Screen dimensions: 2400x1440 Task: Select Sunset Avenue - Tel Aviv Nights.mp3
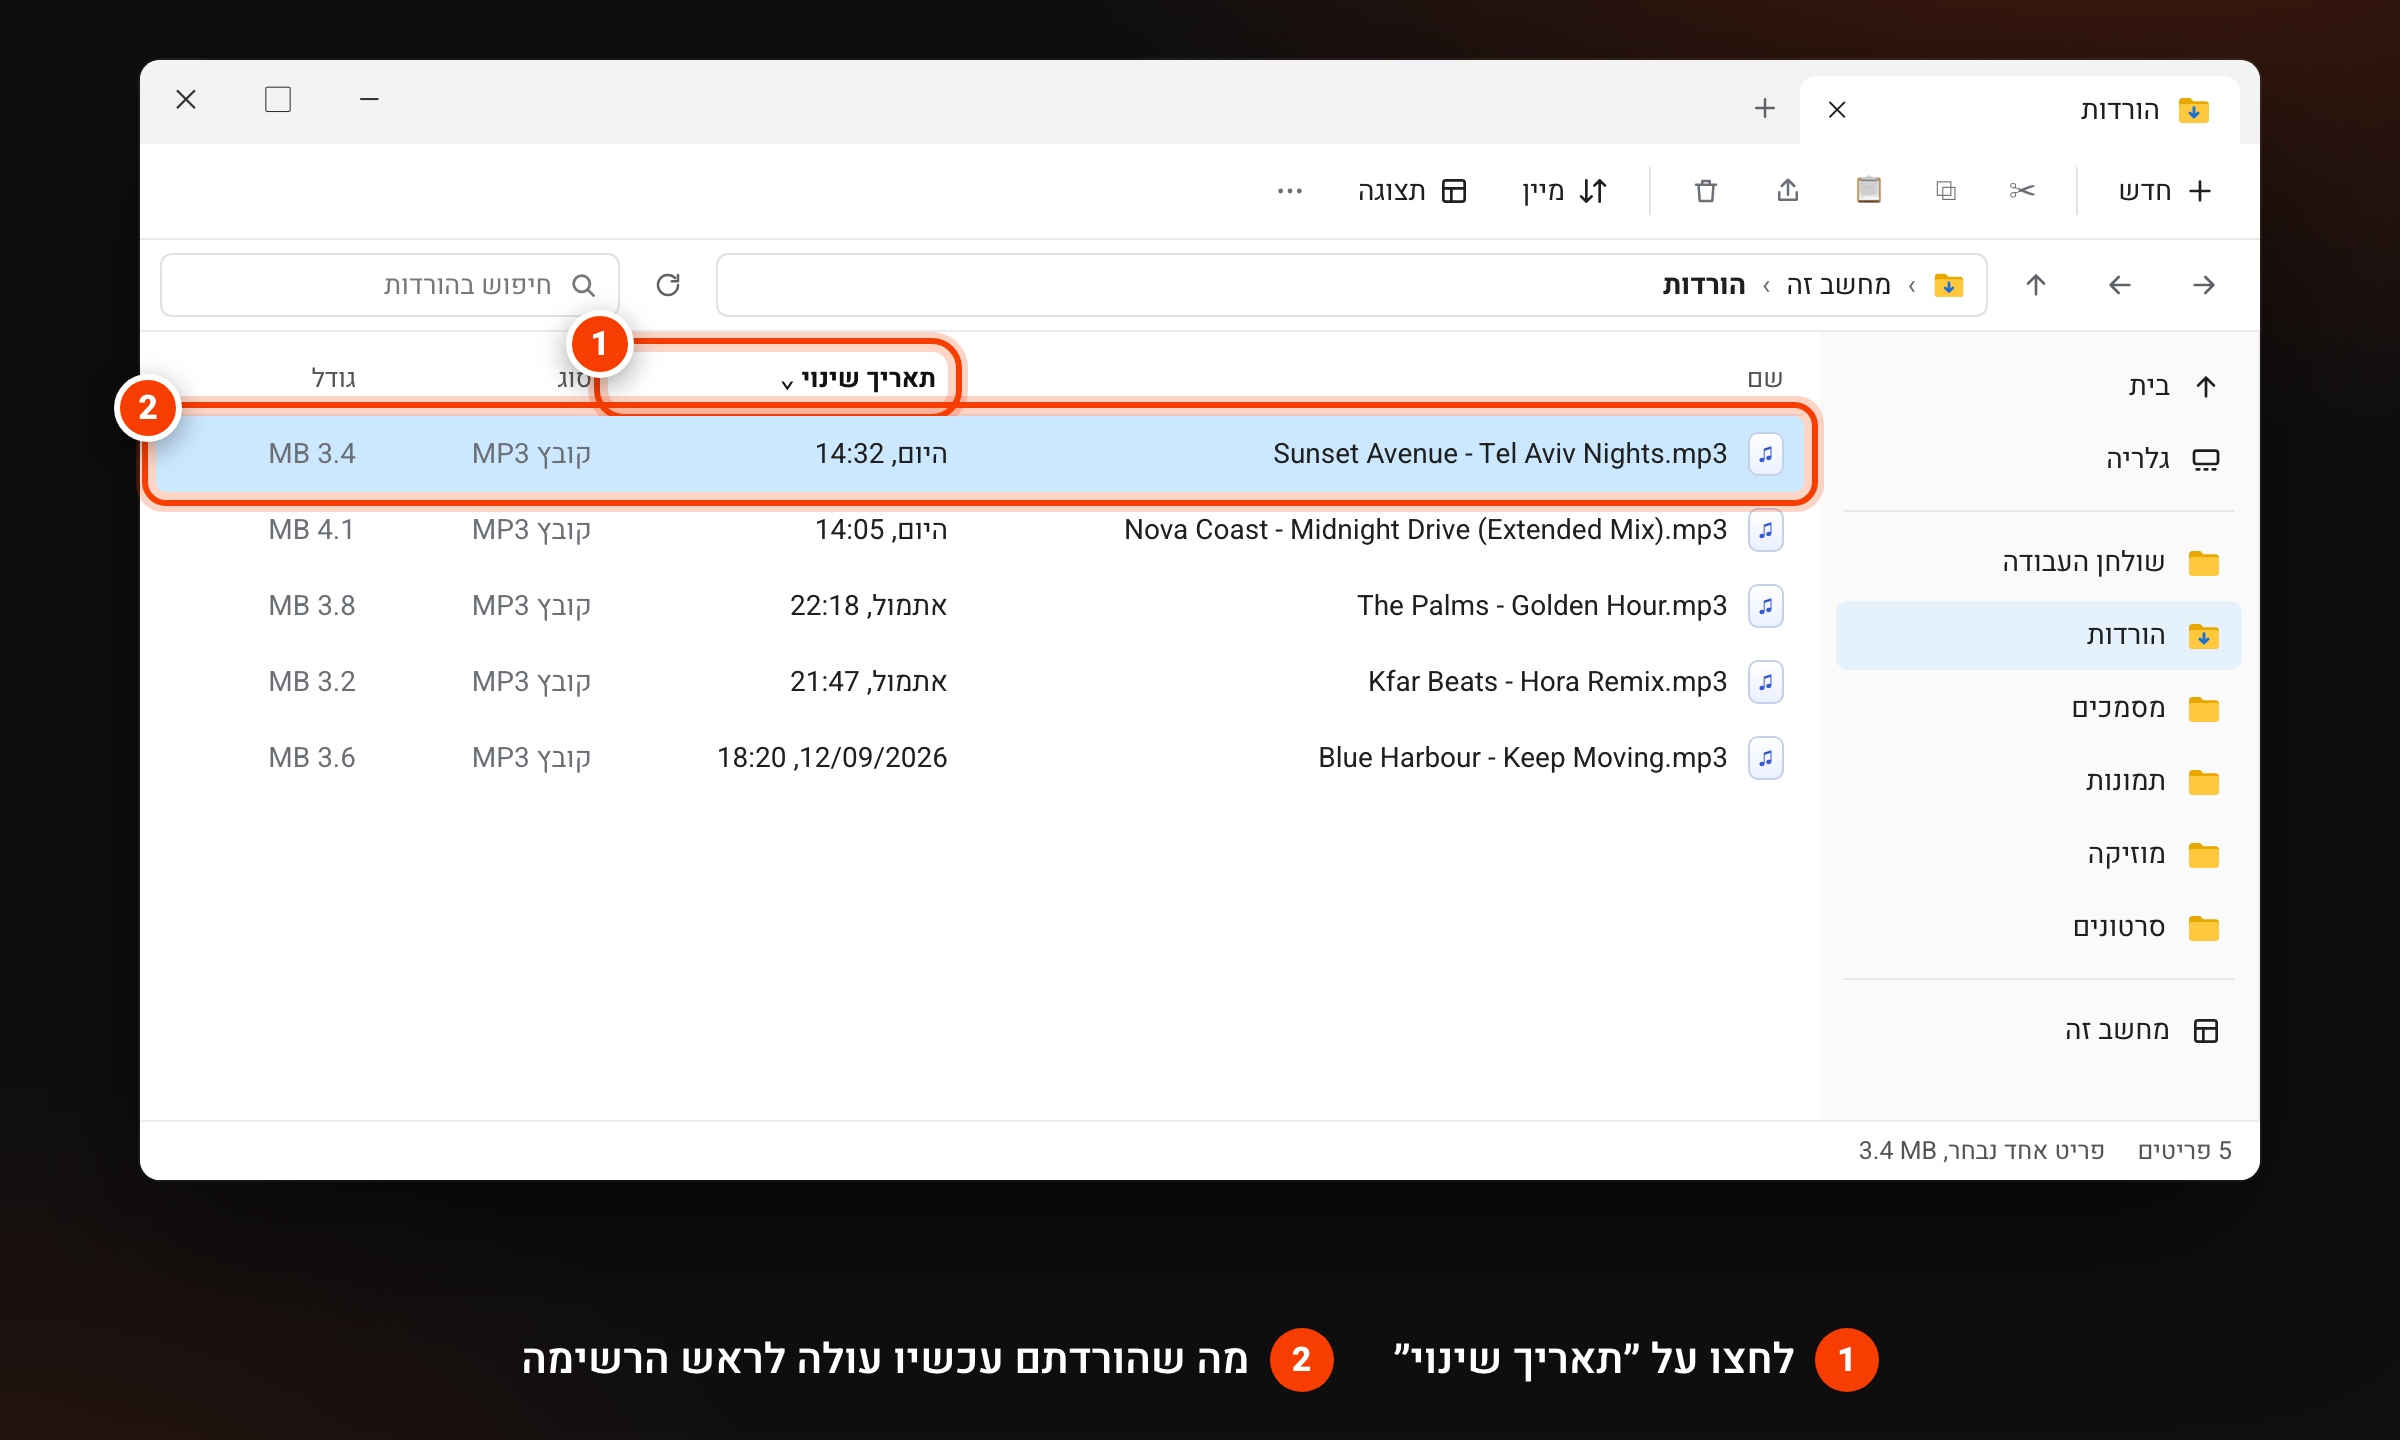(x=980, y=454)
